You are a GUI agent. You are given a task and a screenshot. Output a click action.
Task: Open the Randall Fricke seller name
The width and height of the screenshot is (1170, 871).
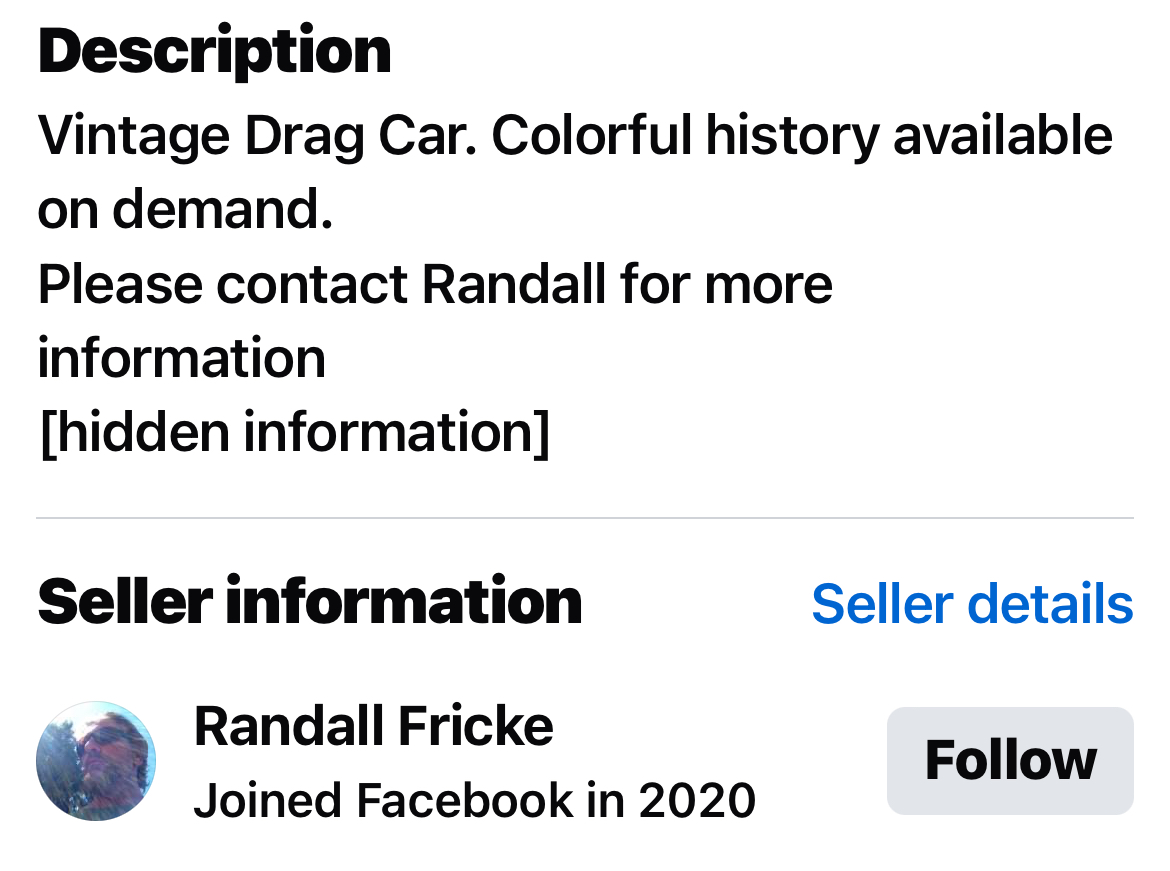(373, 725)
